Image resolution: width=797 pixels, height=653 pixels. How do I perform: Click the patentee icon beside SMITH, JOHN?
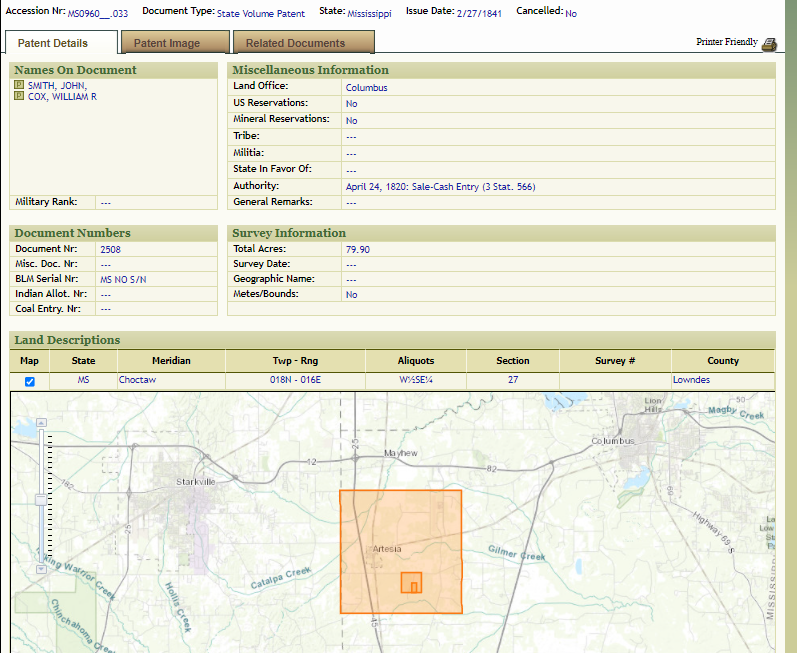[x=19, y=86]
